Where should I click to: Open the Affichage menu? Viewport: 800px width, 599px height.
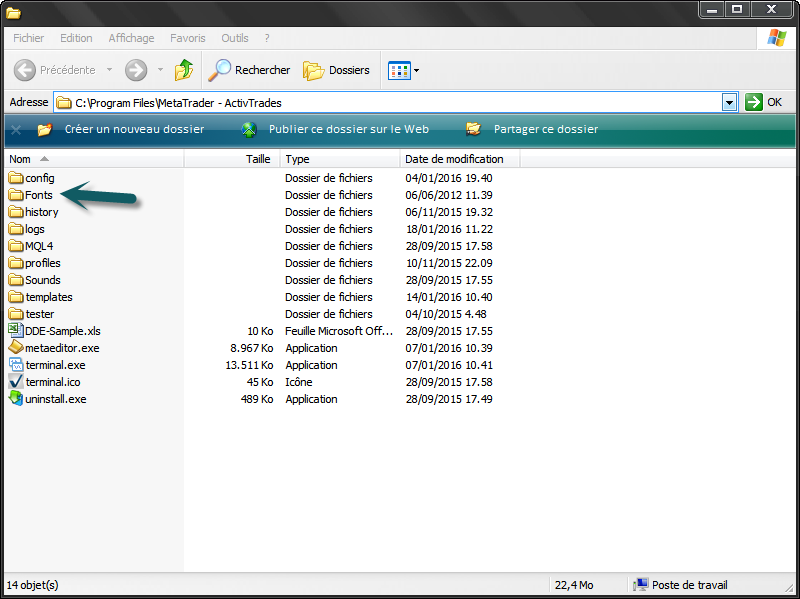(x=131, y=38)
